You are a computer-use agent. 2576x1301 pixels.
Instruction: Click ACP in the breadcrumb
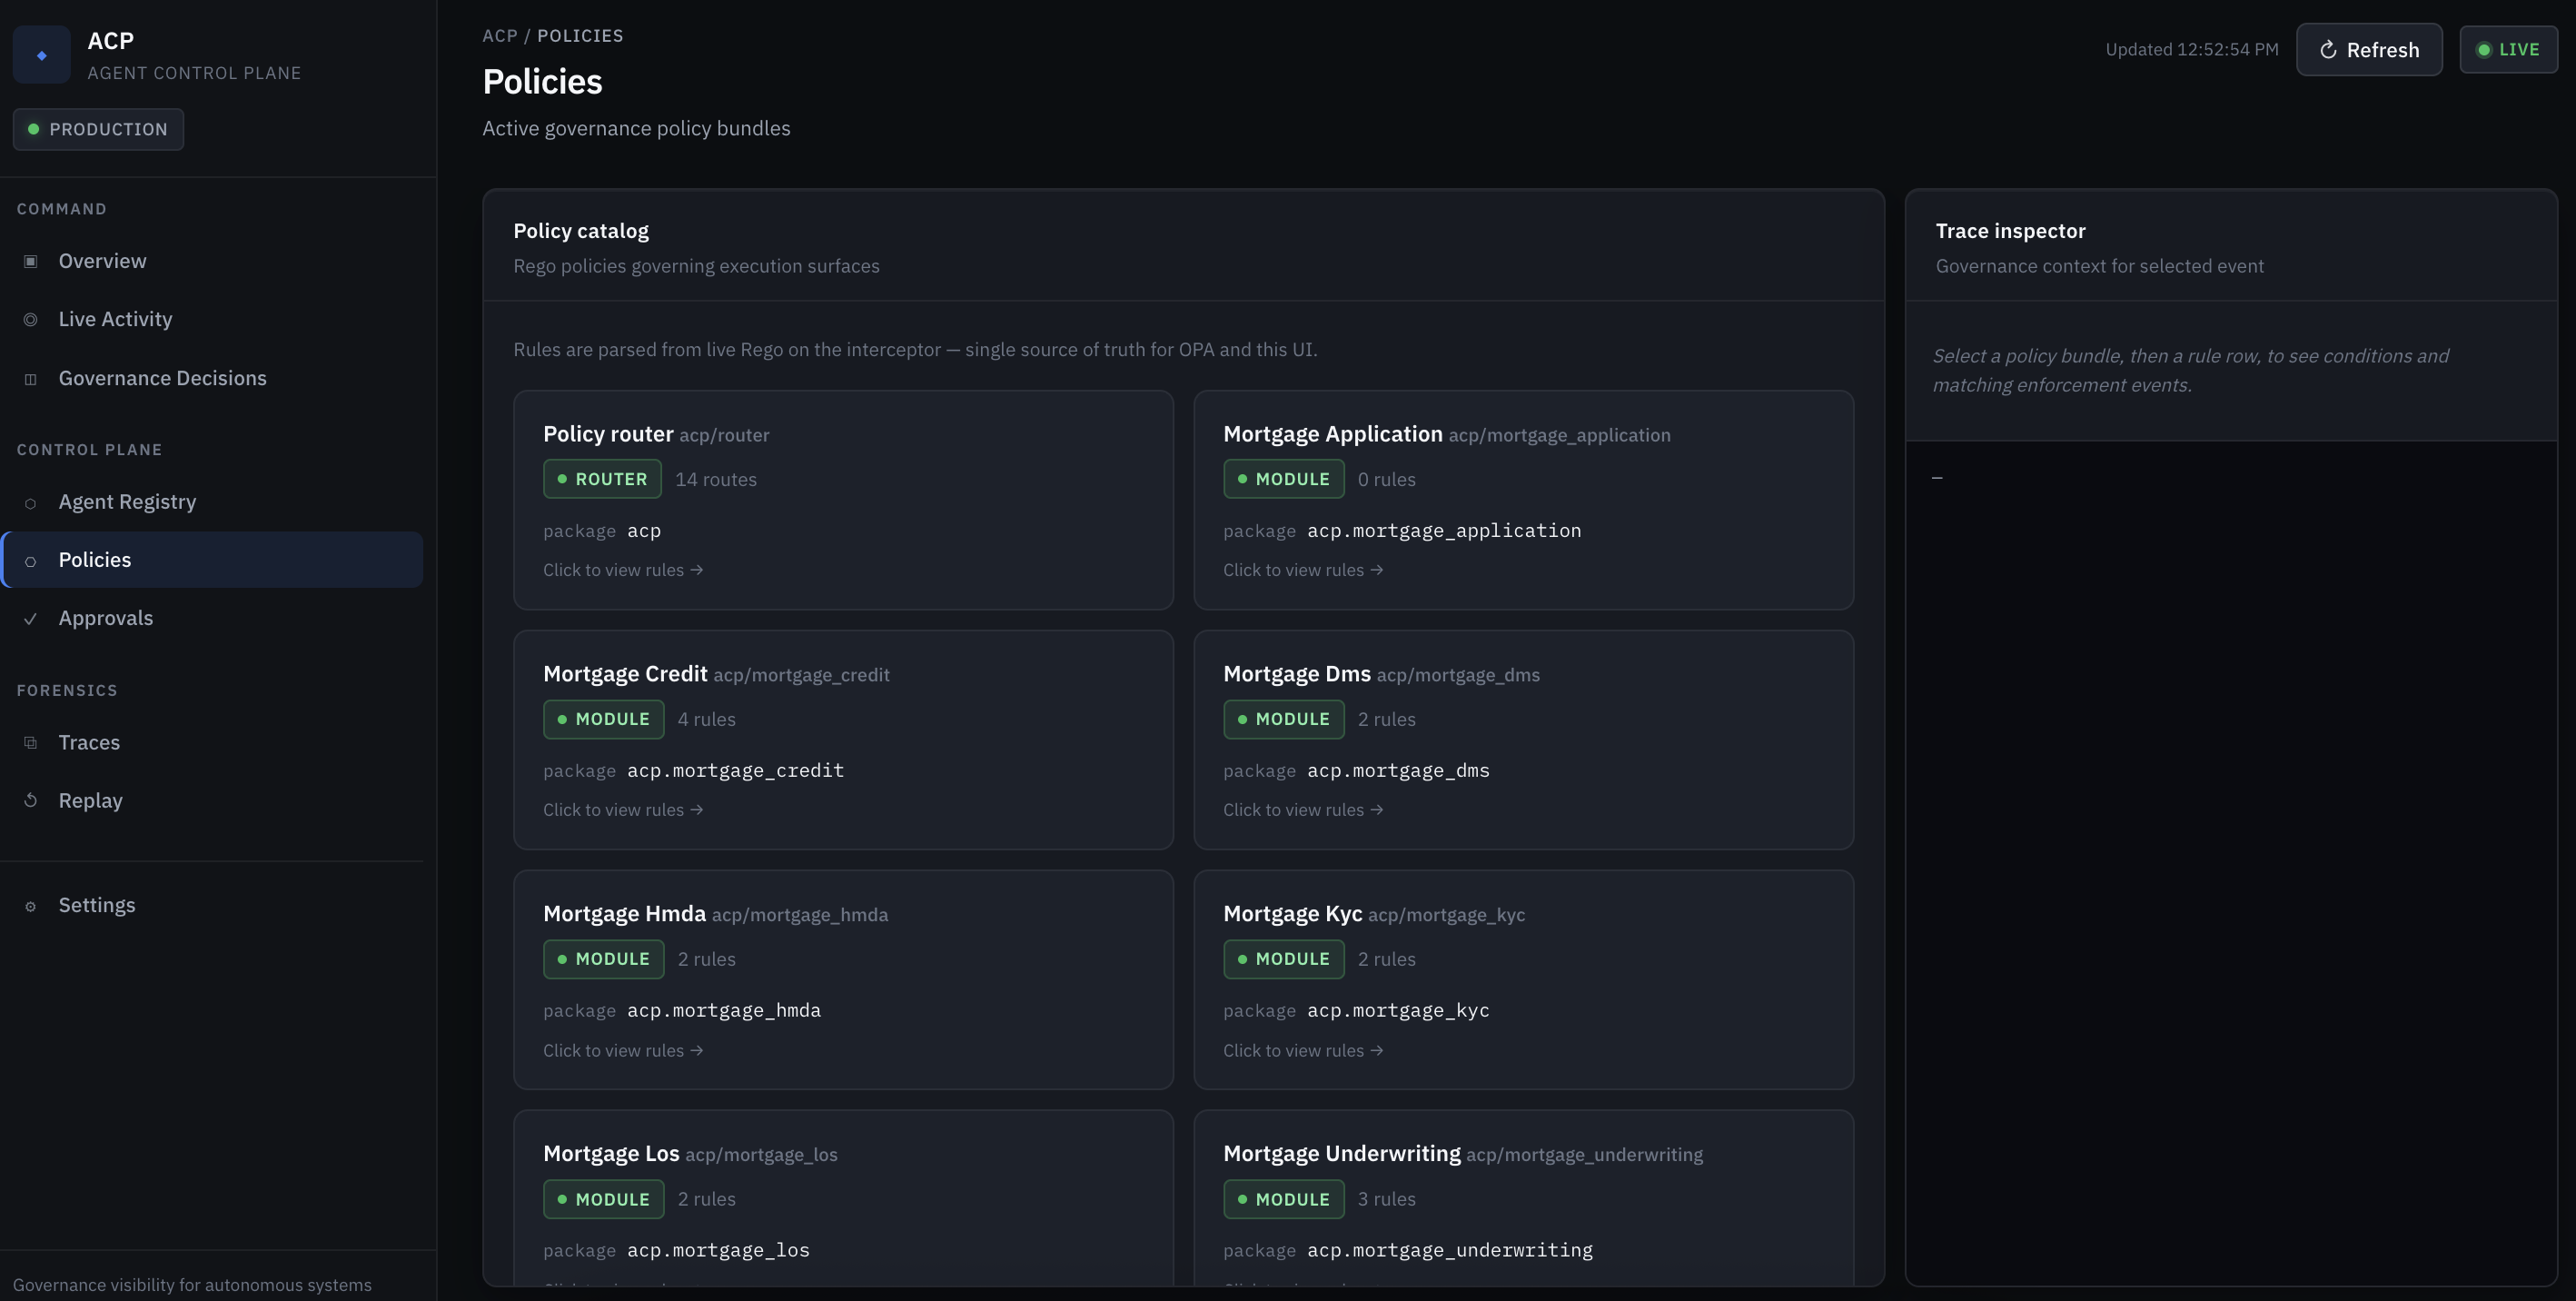(x=500, y=36)
